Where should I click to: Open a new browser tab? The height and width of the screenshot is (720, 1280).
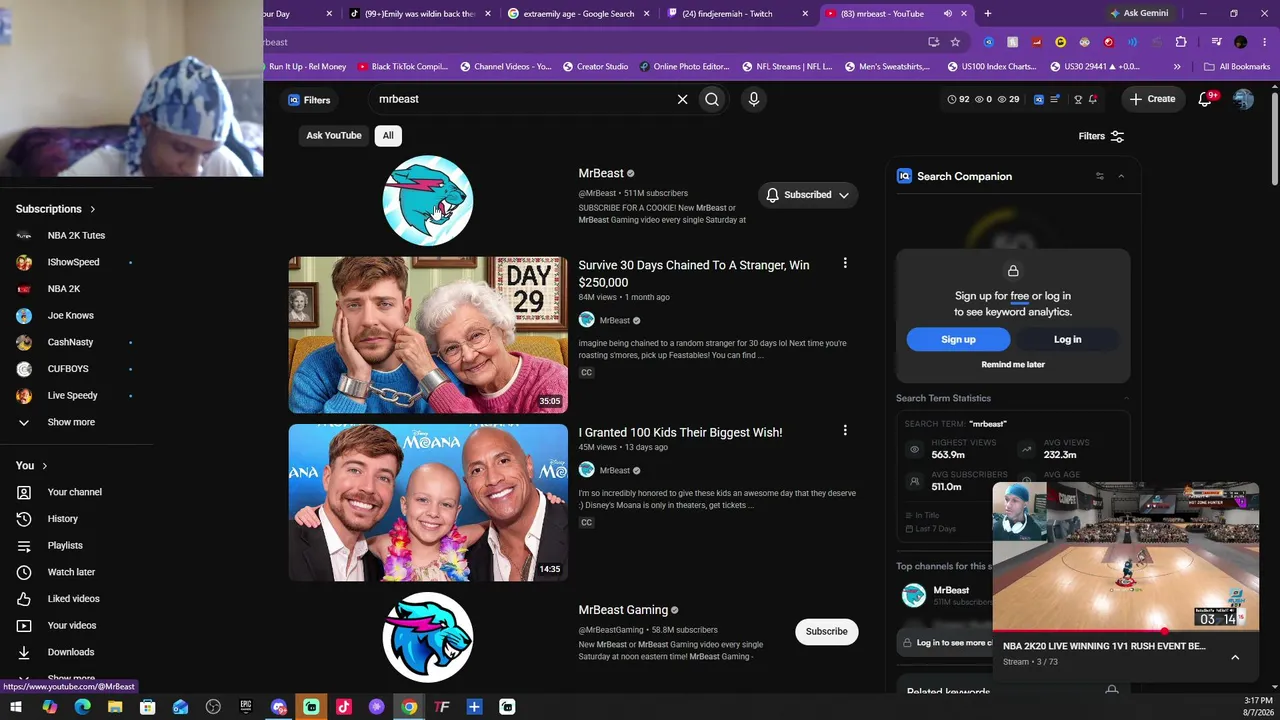(x=987, y=14)
